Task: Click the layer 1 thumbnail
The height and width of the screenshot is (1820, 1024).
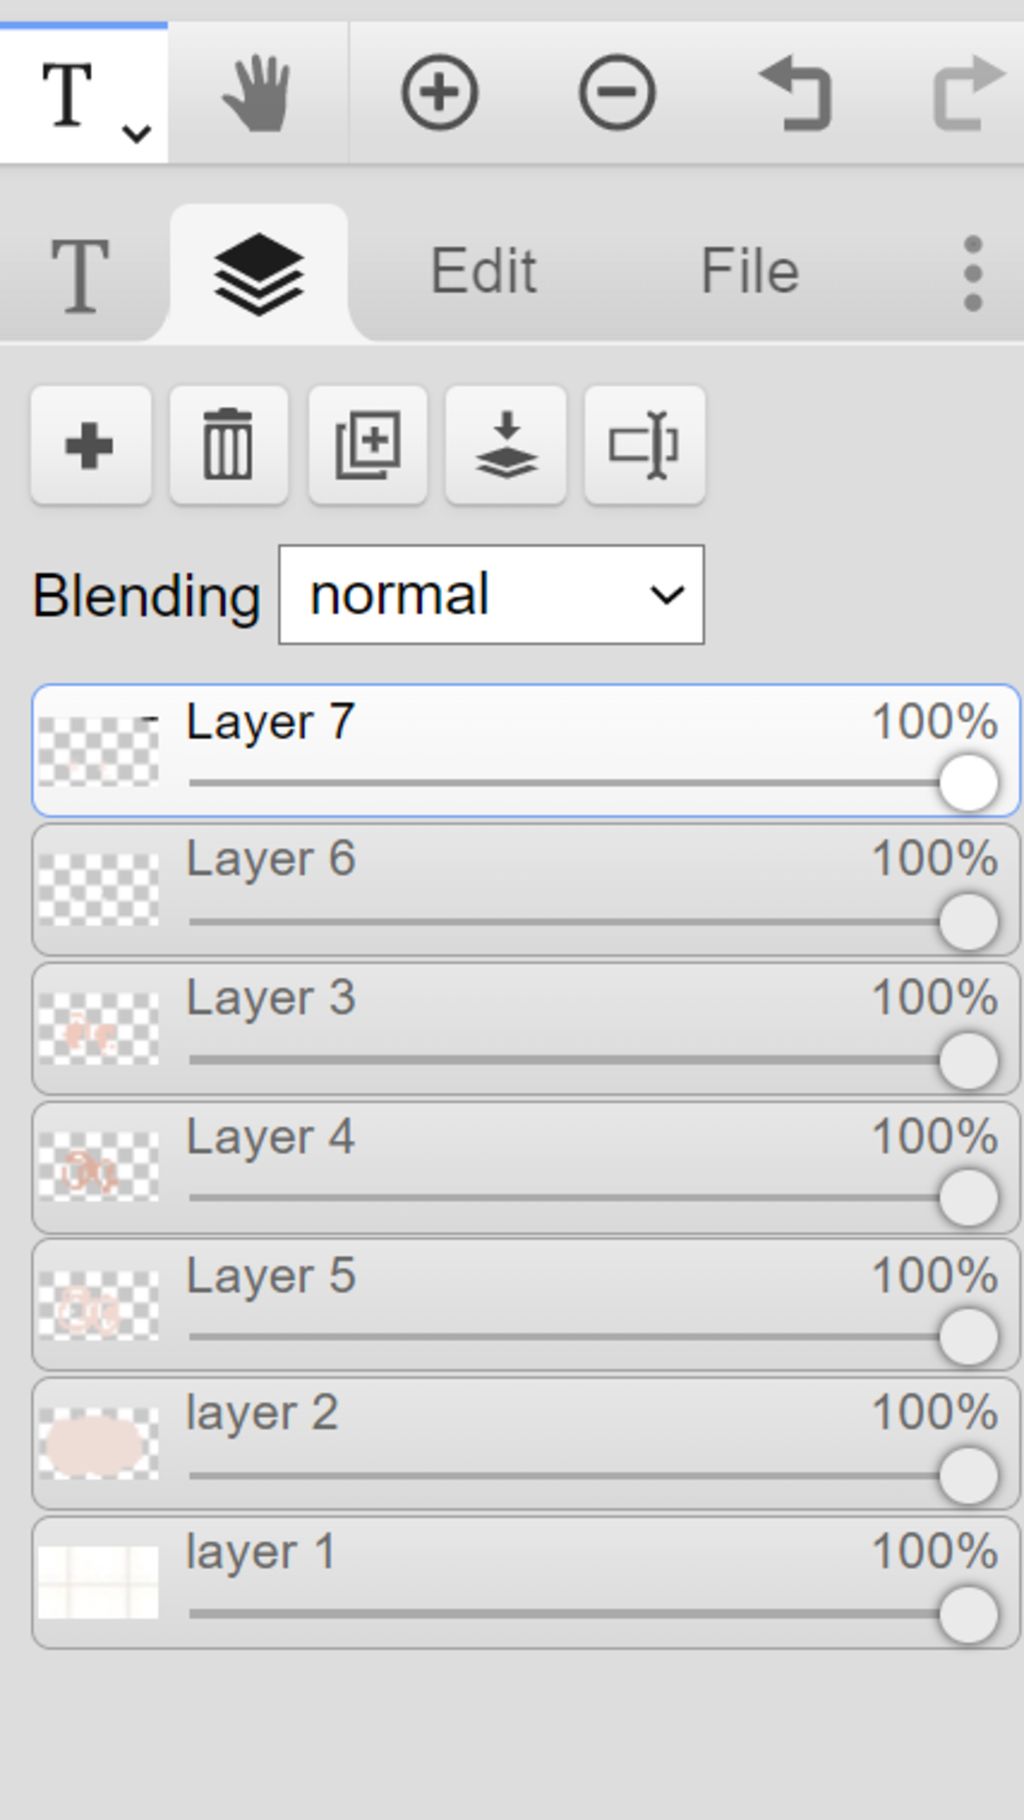Action: coord(98,1582)
